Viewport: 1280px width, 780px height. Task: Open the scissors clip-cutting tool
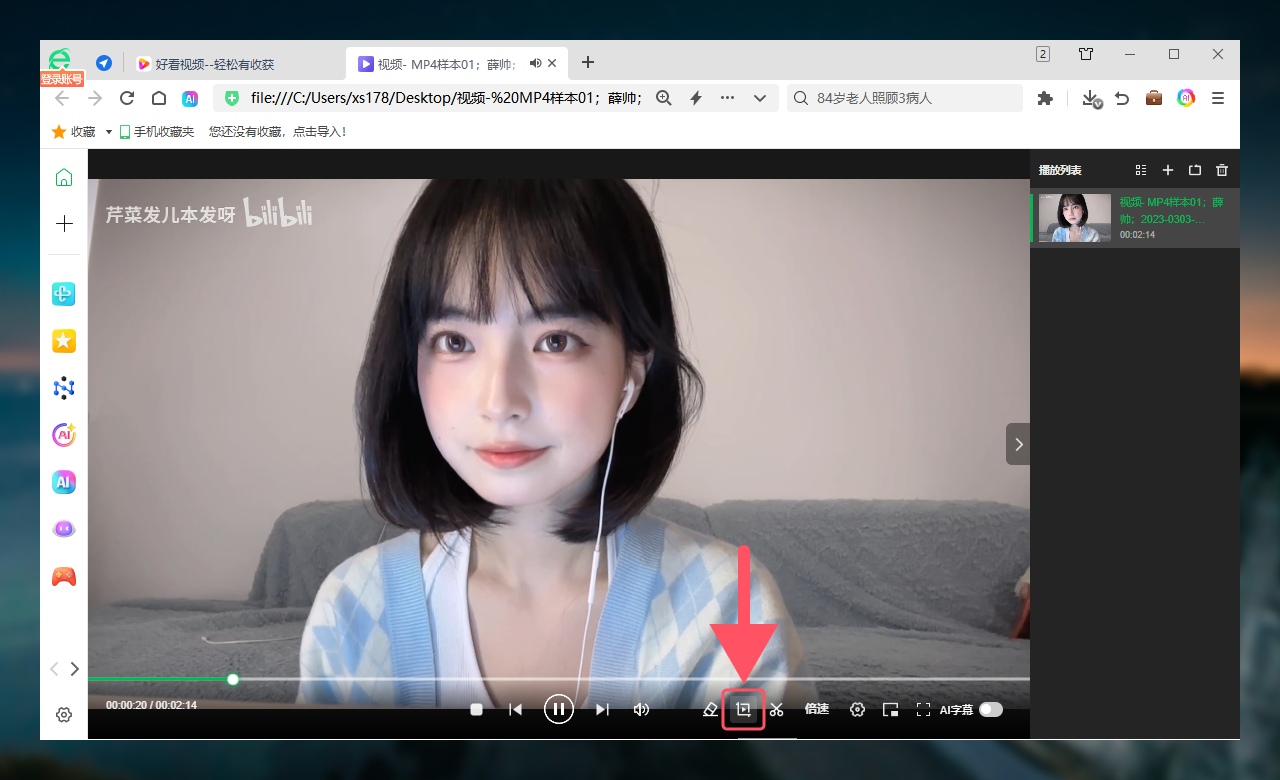(776, 709)
